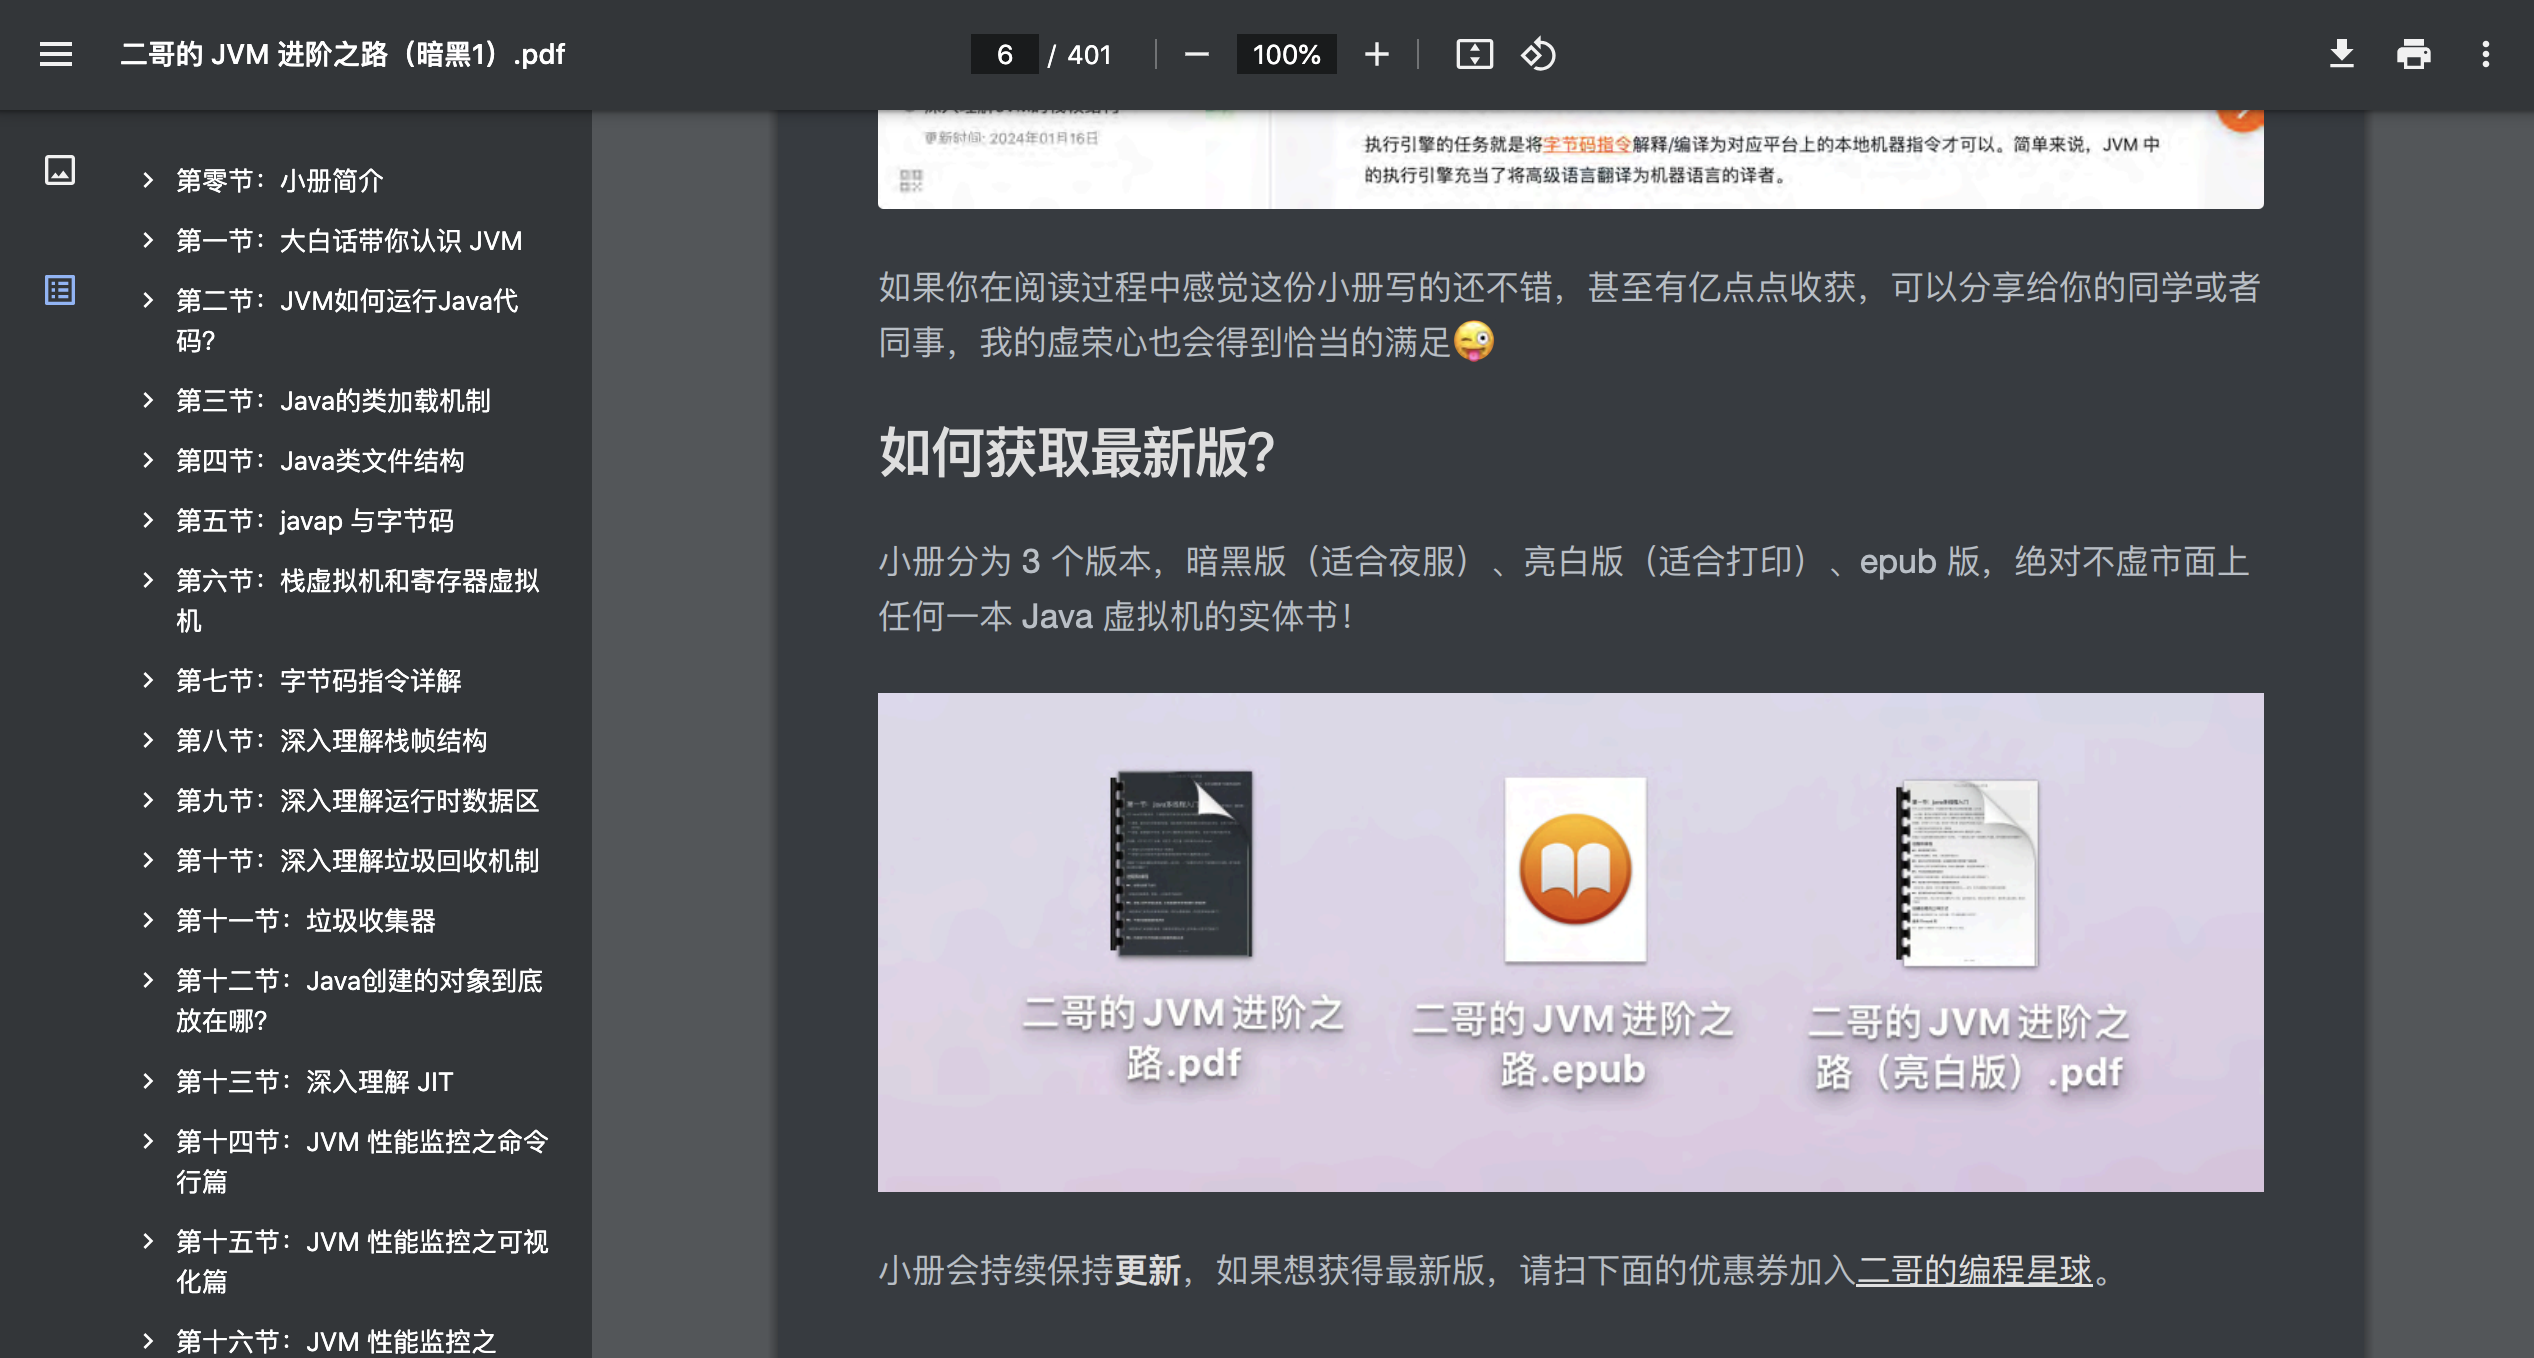
Task: Open the PDF menu via hamburger icon
Action: click(55, 55)
